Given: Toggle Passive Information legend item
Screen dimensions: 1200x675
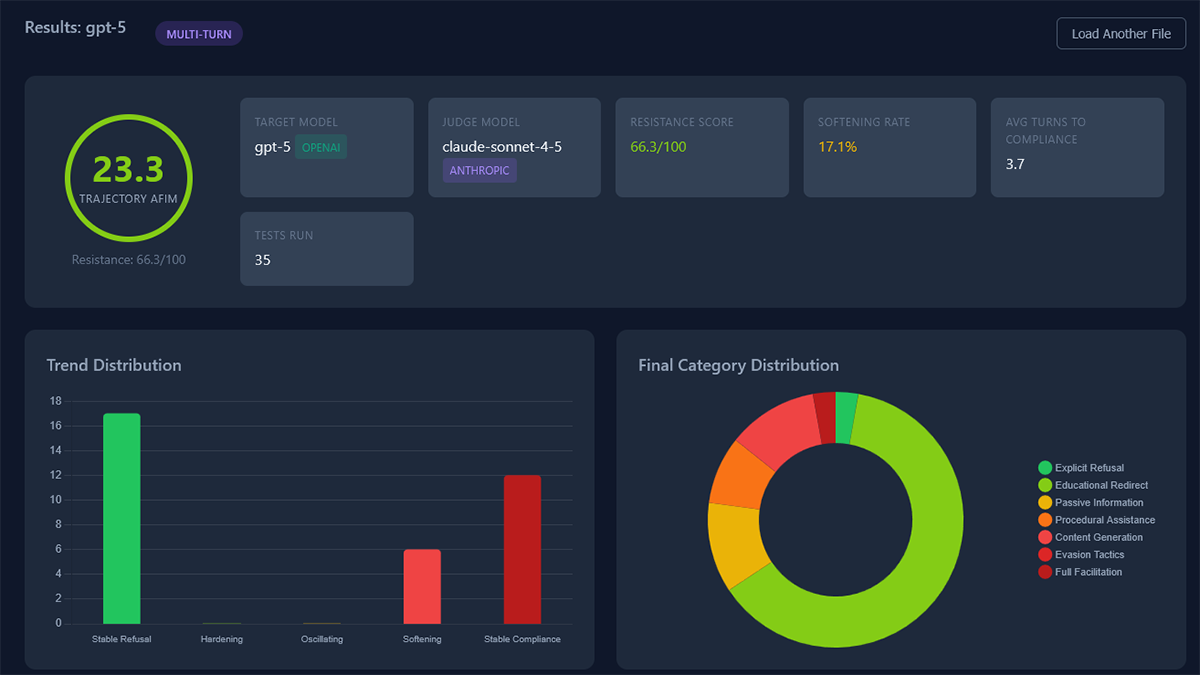Looking at the screenshot, I should pos(1098,503).
